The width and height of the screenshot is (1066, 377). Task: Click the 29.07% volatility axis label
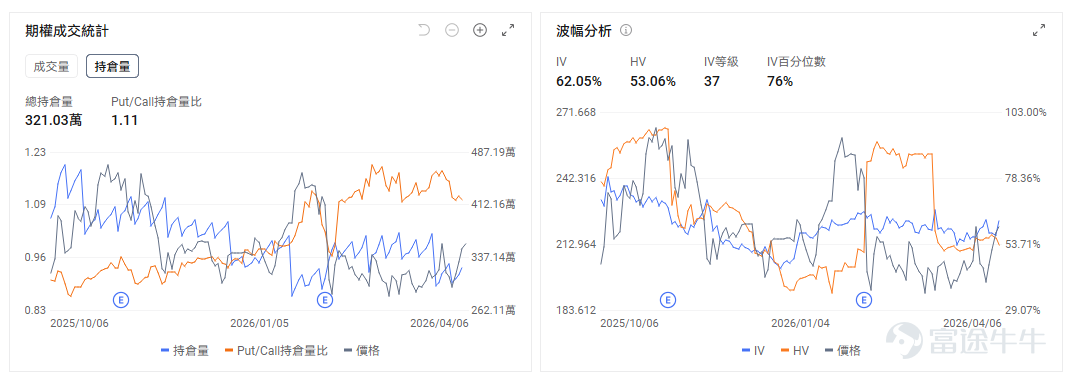(1022, 310)
